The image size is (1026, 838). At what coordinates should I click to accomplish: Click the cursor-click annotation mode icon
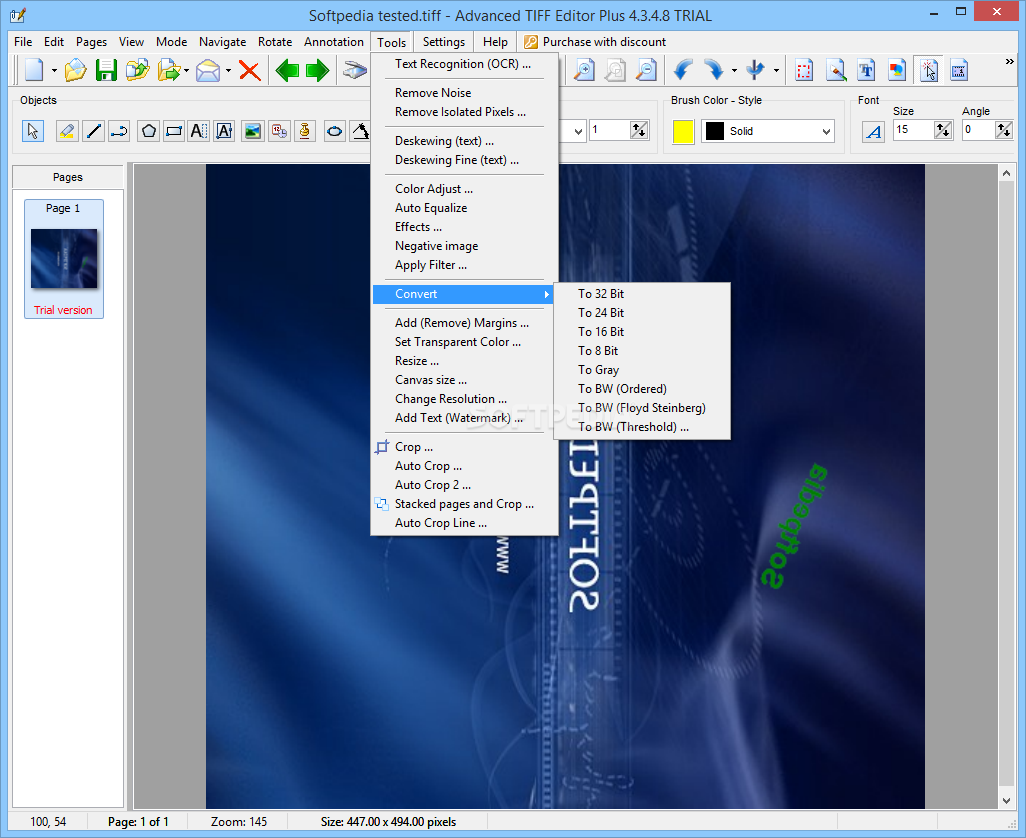click(x=929, y=69)
